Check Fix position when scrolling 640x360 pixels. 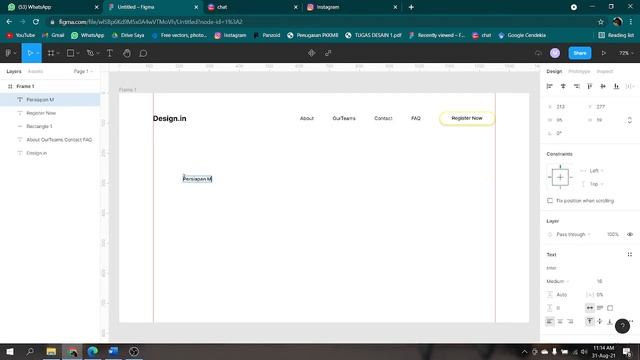[550, 200]
